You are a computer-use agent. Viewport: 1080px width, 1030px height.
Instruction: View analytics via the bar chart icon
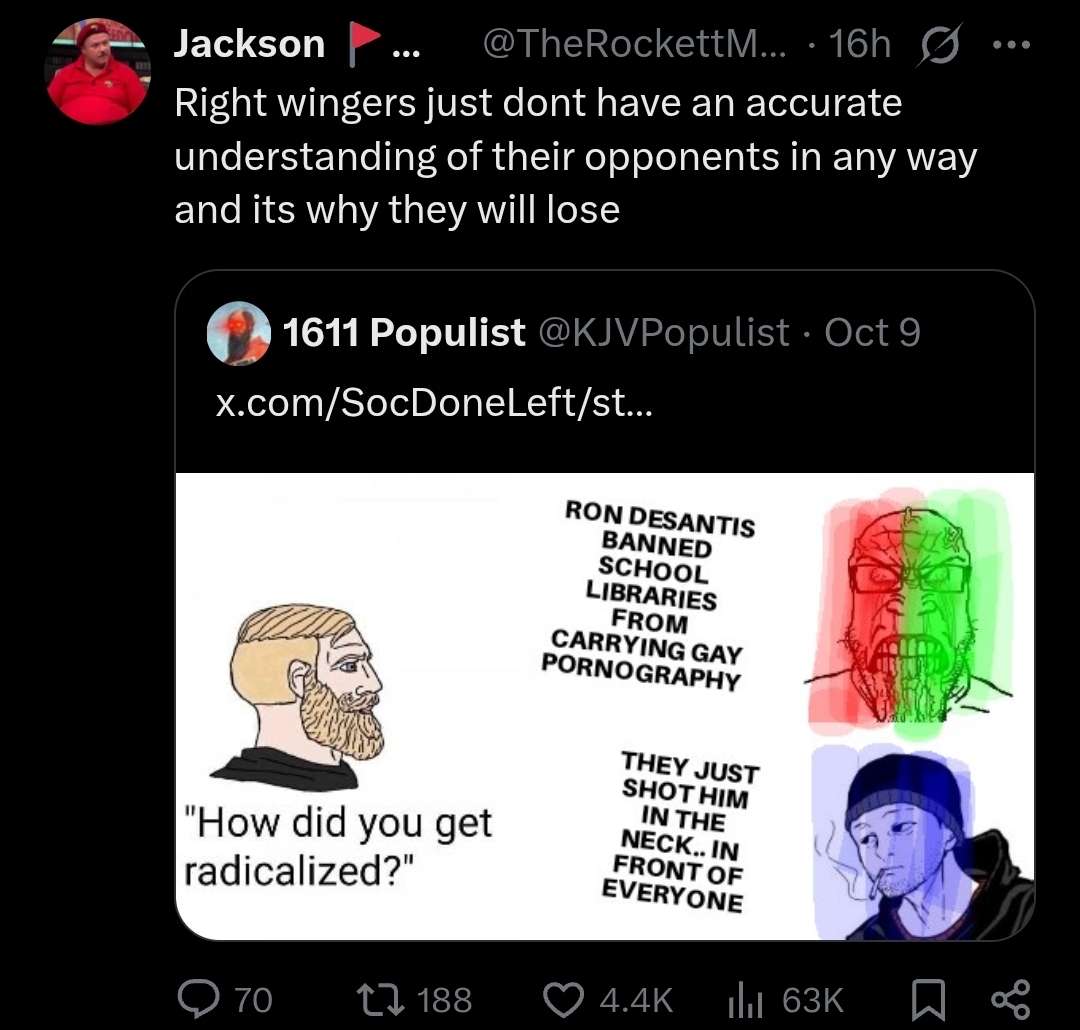pos(745,1000)
